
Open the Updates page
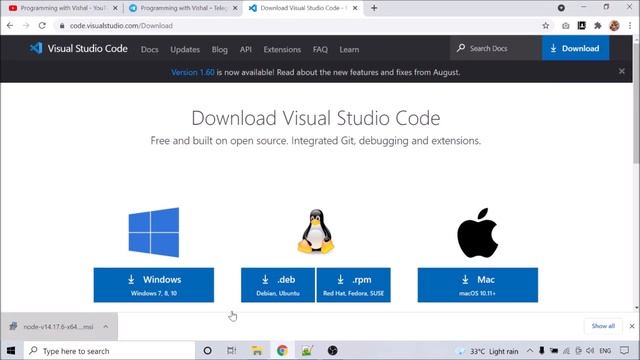pyautogui.click(x=185, y=49)
